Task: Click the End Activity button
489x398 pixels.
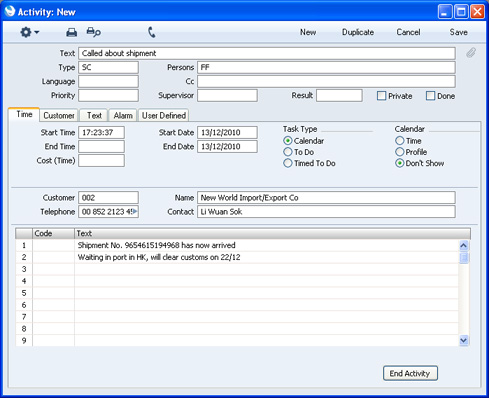Action: 410,373
